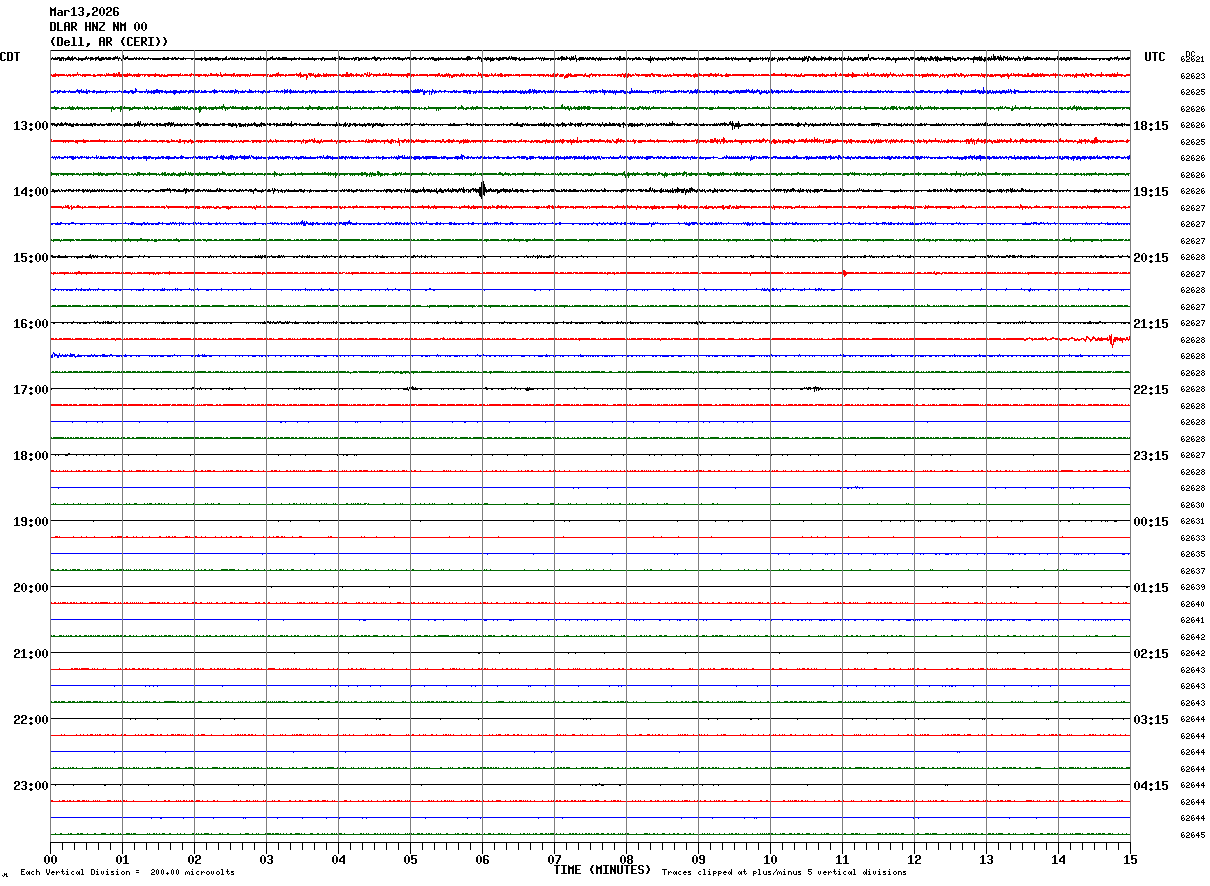
Task: Click the TIME (MINUTES) axis label
Action: [602, 870]
